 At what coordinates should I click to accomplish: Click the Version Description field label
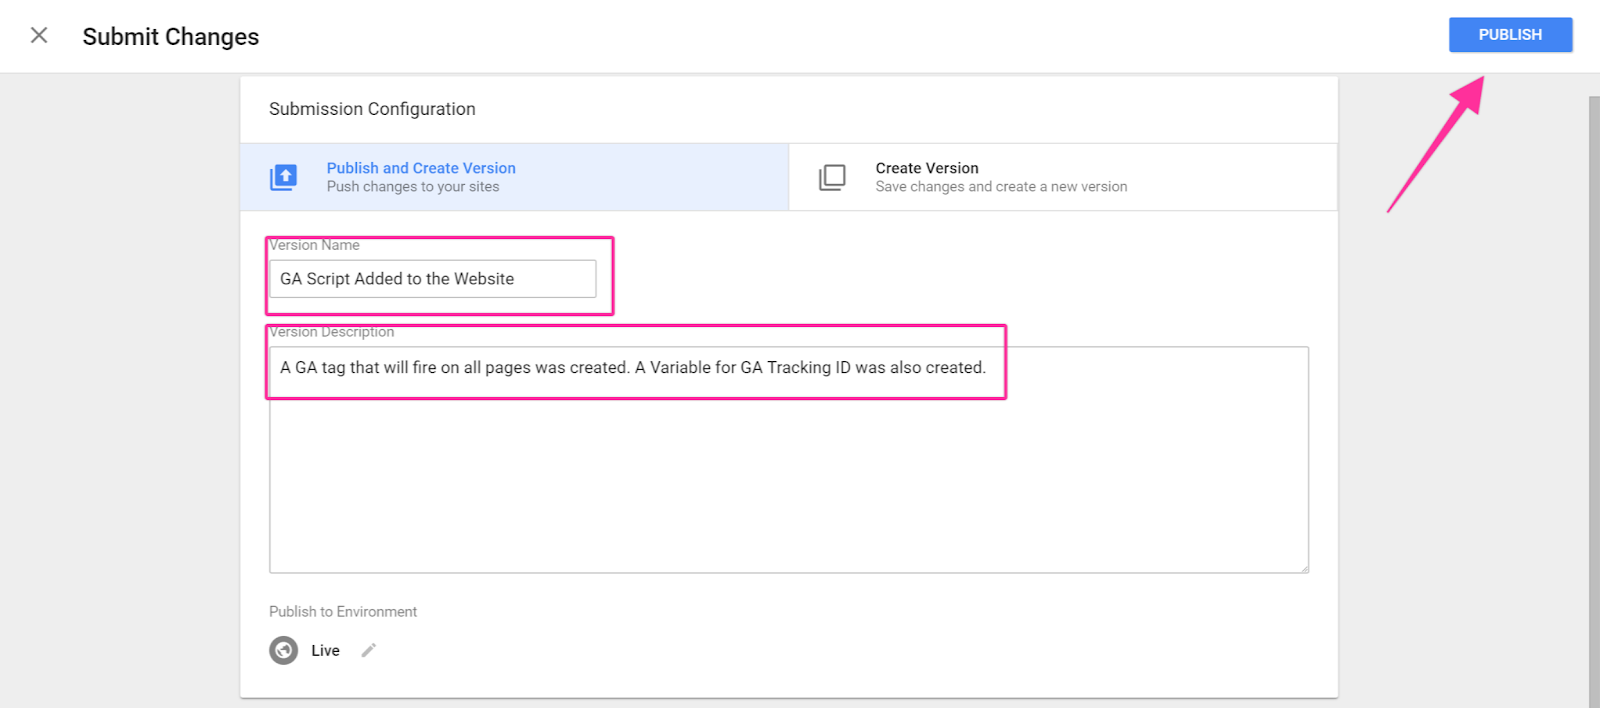coord(332,332)
